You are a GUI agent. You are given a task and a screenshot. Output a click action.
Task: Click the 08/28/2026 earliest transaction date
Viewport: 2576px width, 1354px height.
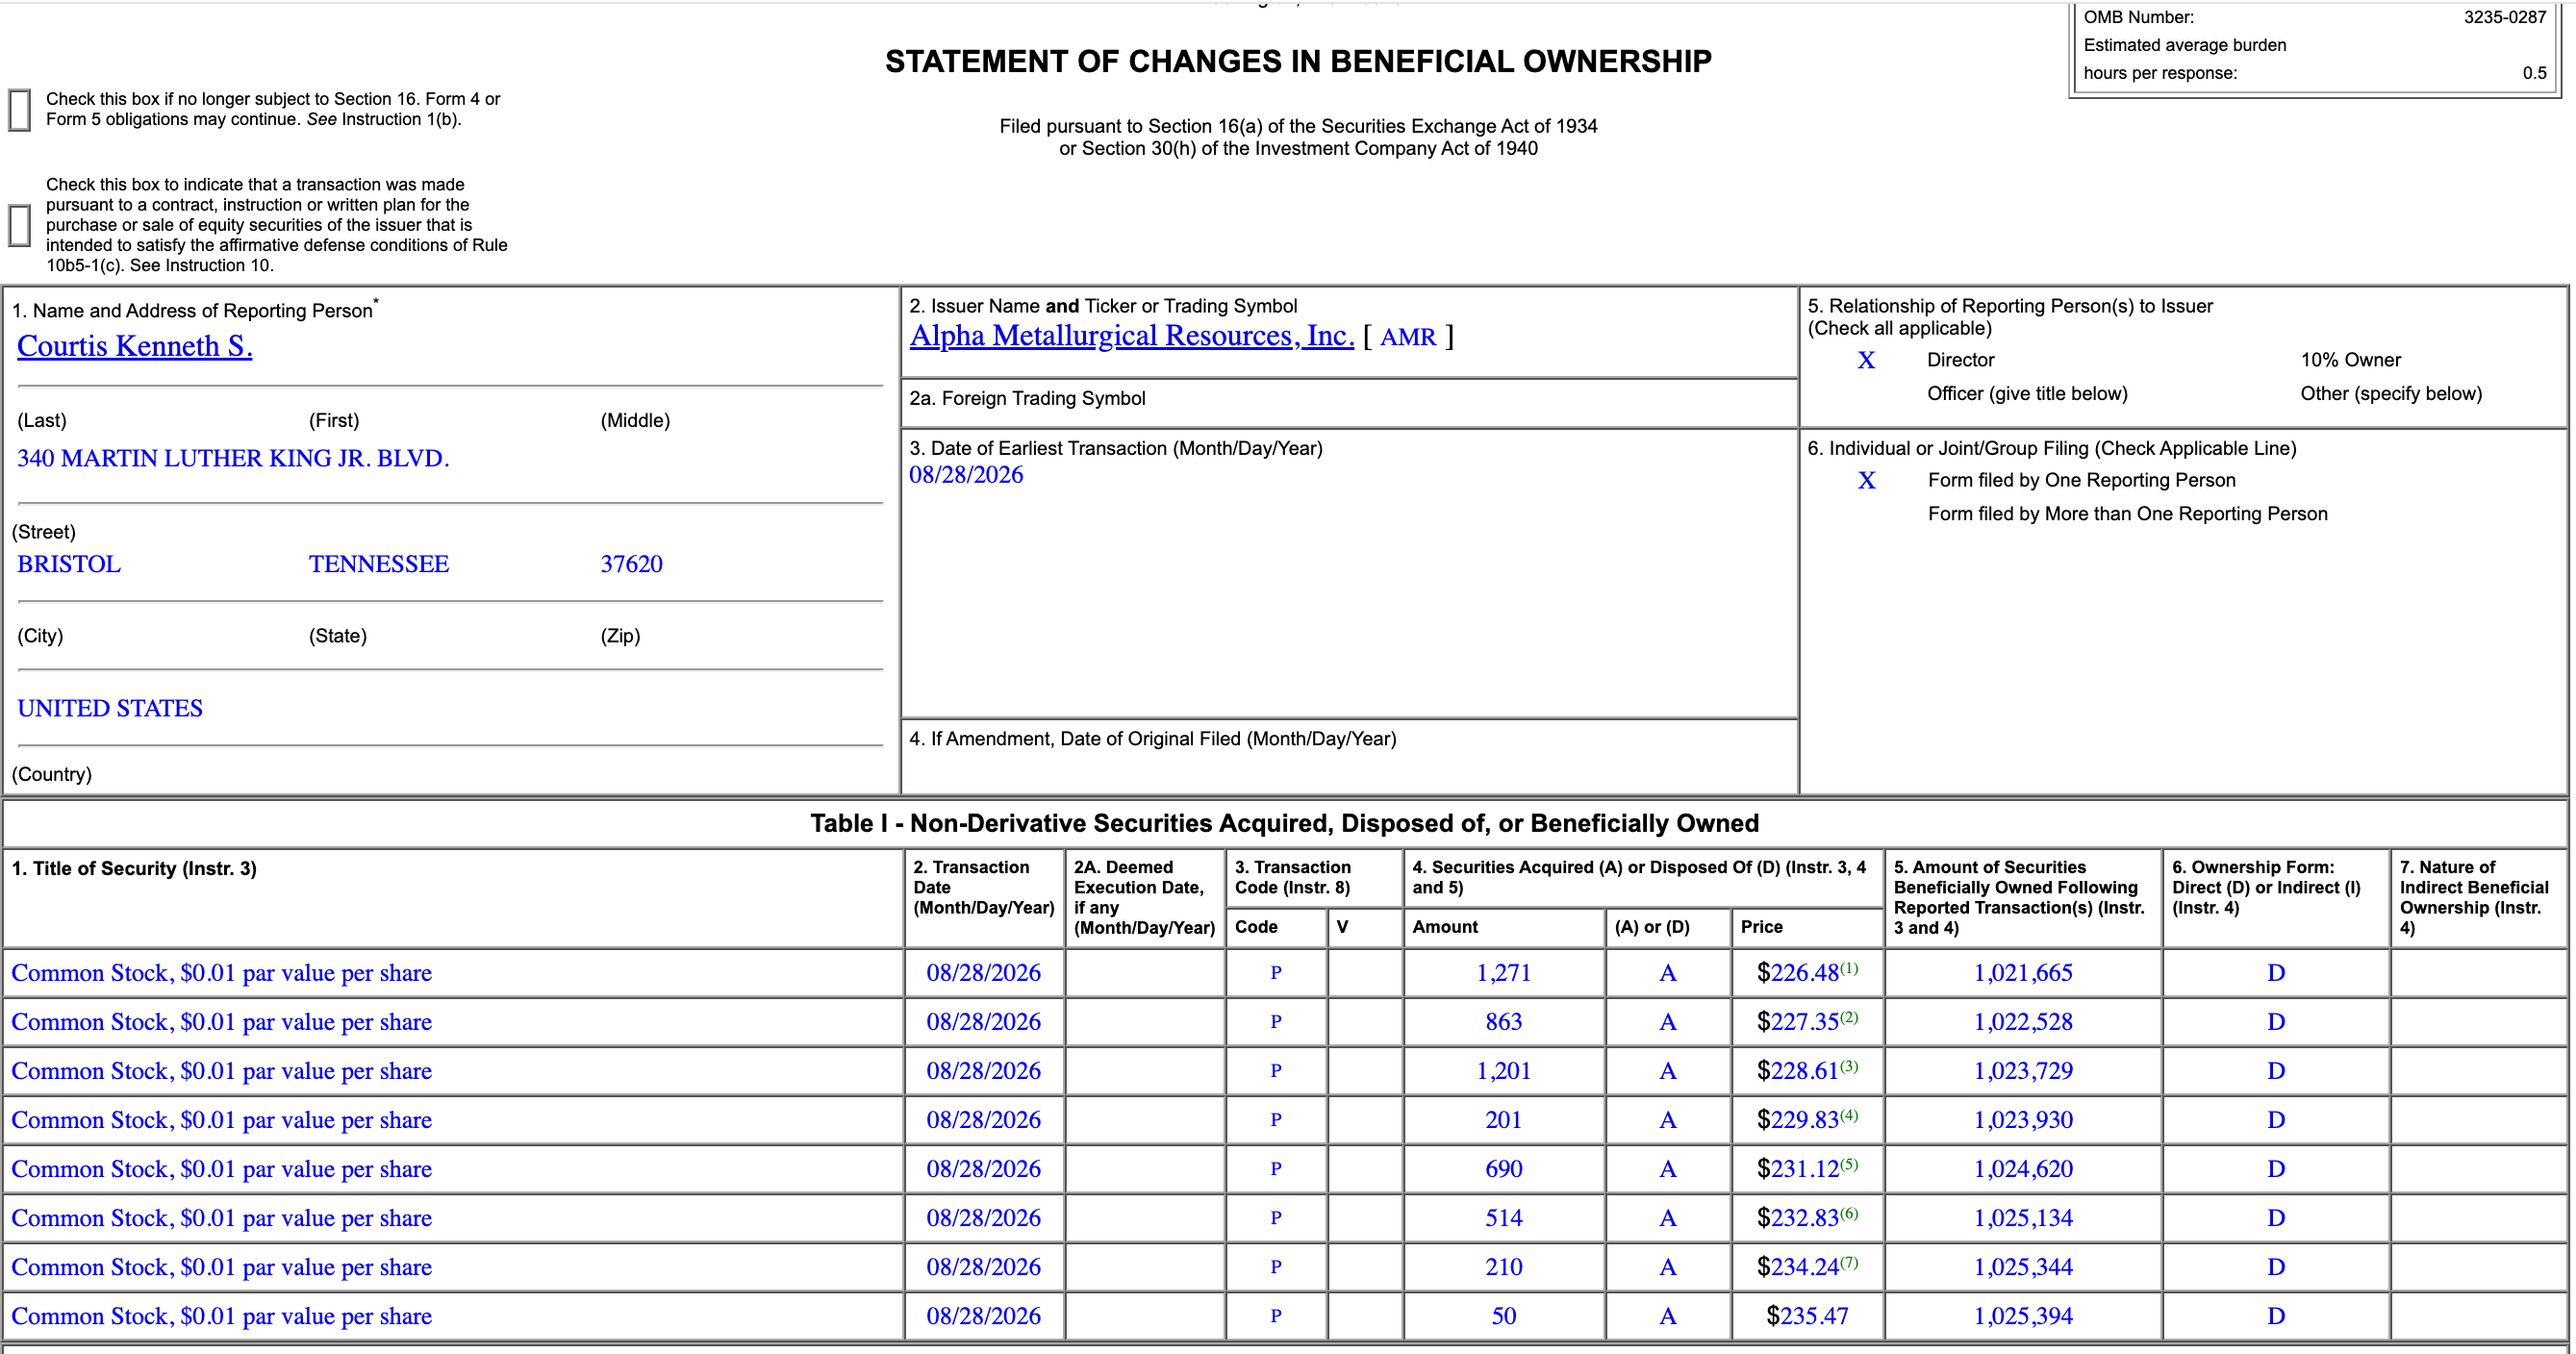966,475
